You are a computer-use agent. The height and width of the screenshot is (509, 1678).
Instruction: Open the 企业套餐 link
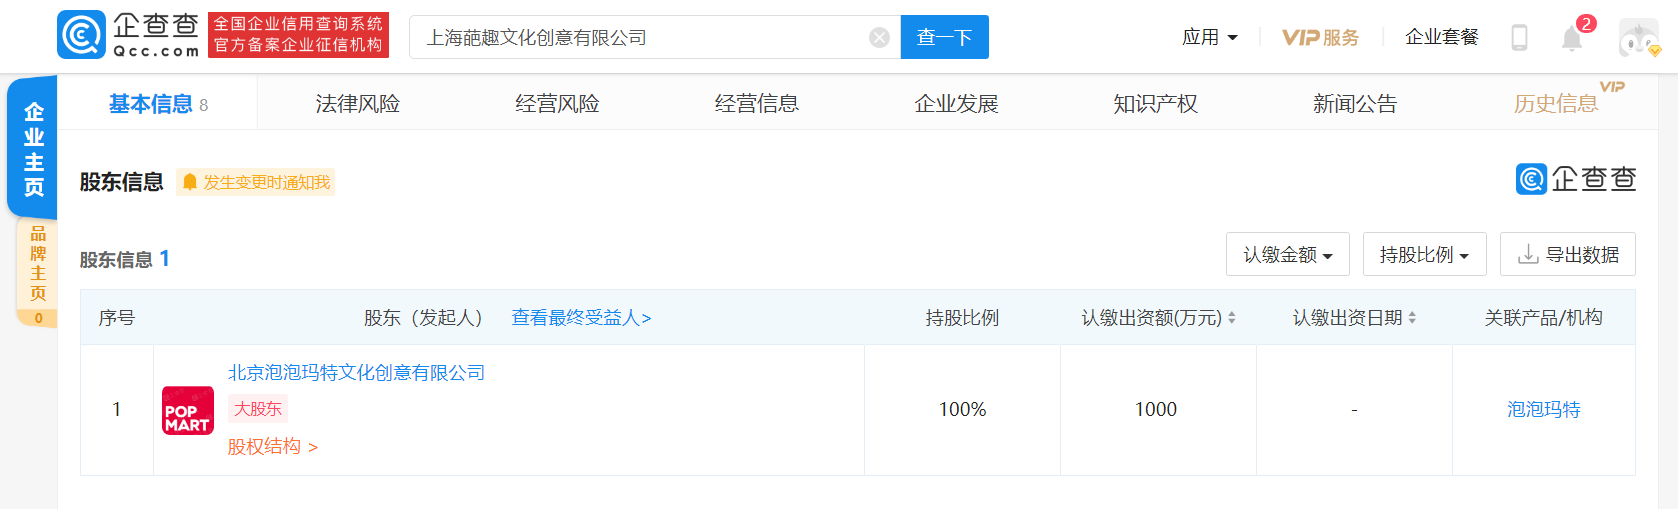tap(1442, 37)
